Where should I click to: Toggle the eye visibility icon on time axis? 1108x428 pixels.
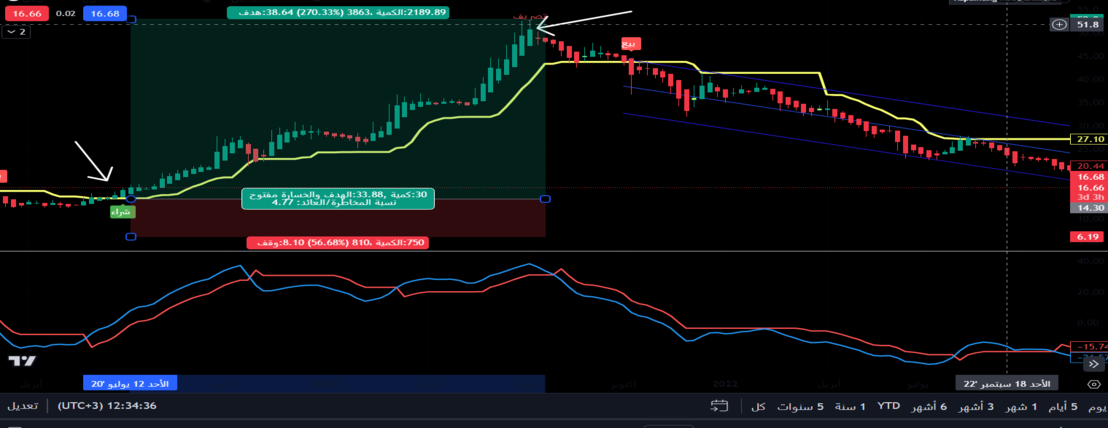pos(1093,384)
